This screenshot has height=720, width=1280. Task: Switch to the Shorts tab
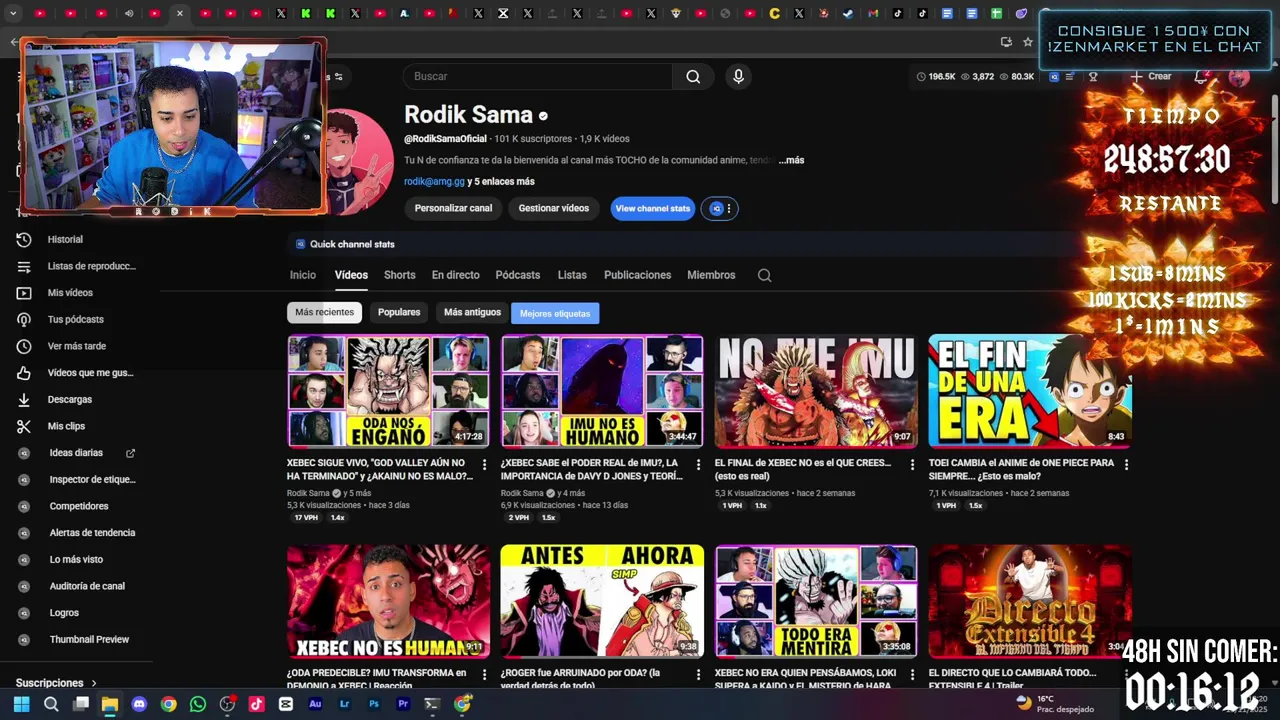399,275
